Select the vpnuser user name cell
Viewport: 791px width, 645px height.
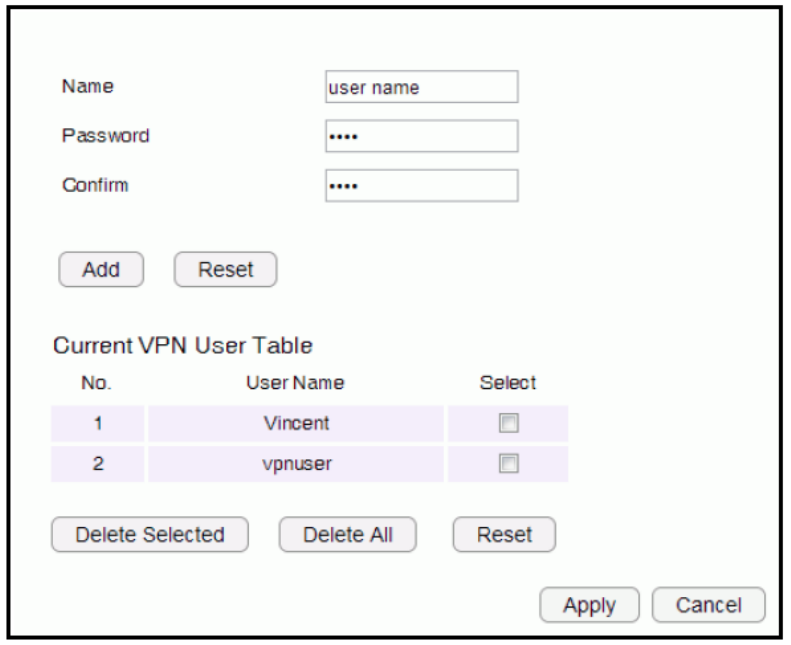295,463
